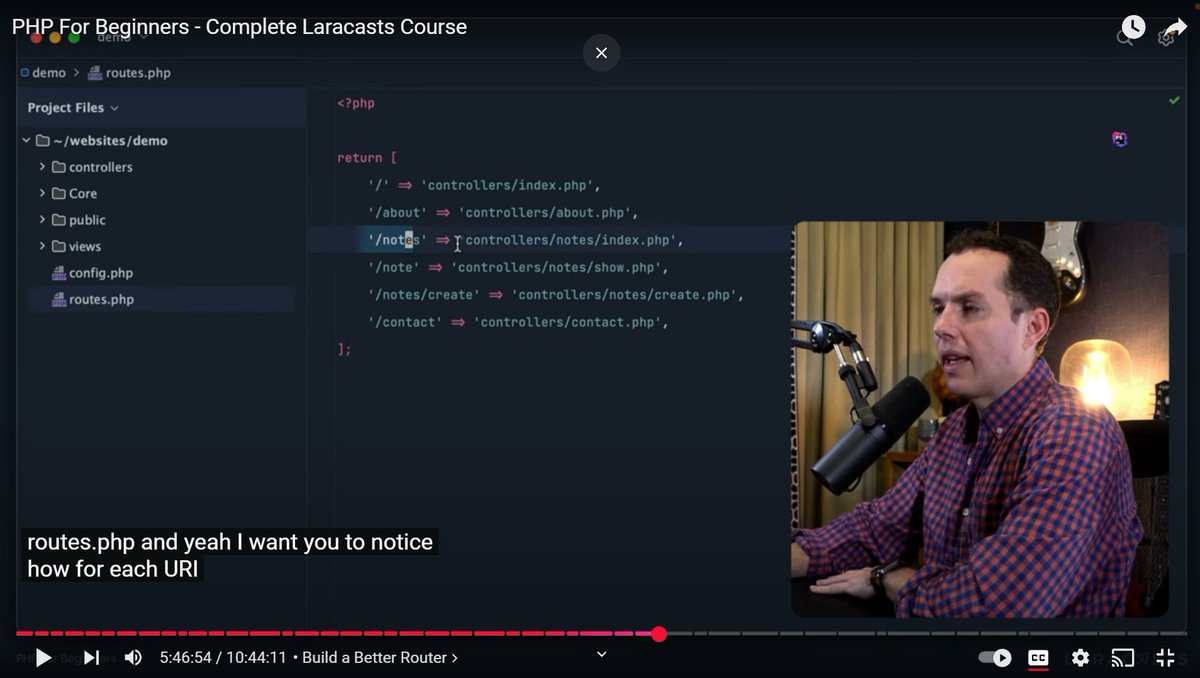This screenshot has width=1200, height=678.
Task: Open the Project Files view dropdown
Action: 73,108
